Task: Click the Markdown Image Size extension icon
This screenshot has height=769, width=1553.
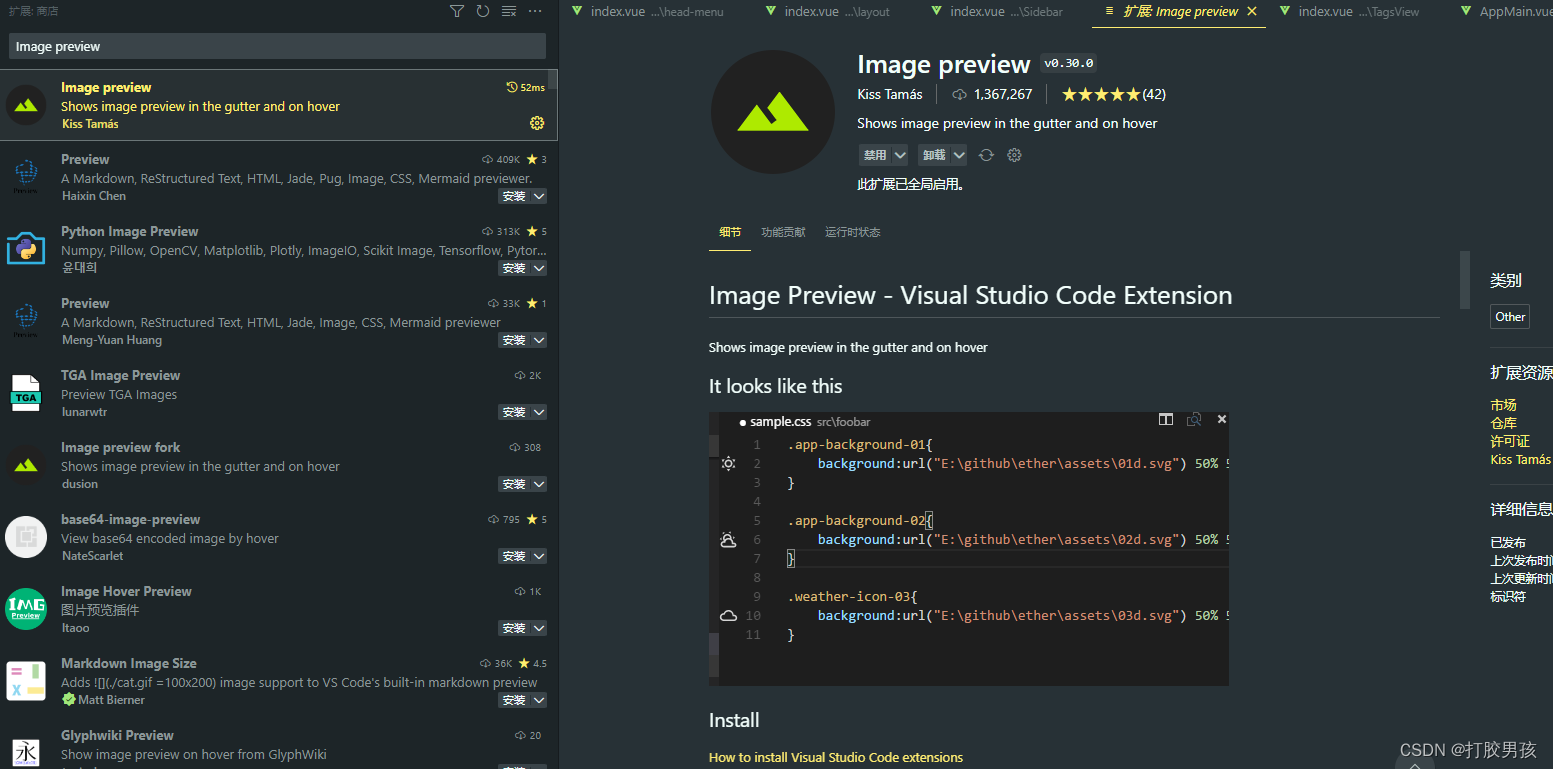Action: click(x=26, y=681)
